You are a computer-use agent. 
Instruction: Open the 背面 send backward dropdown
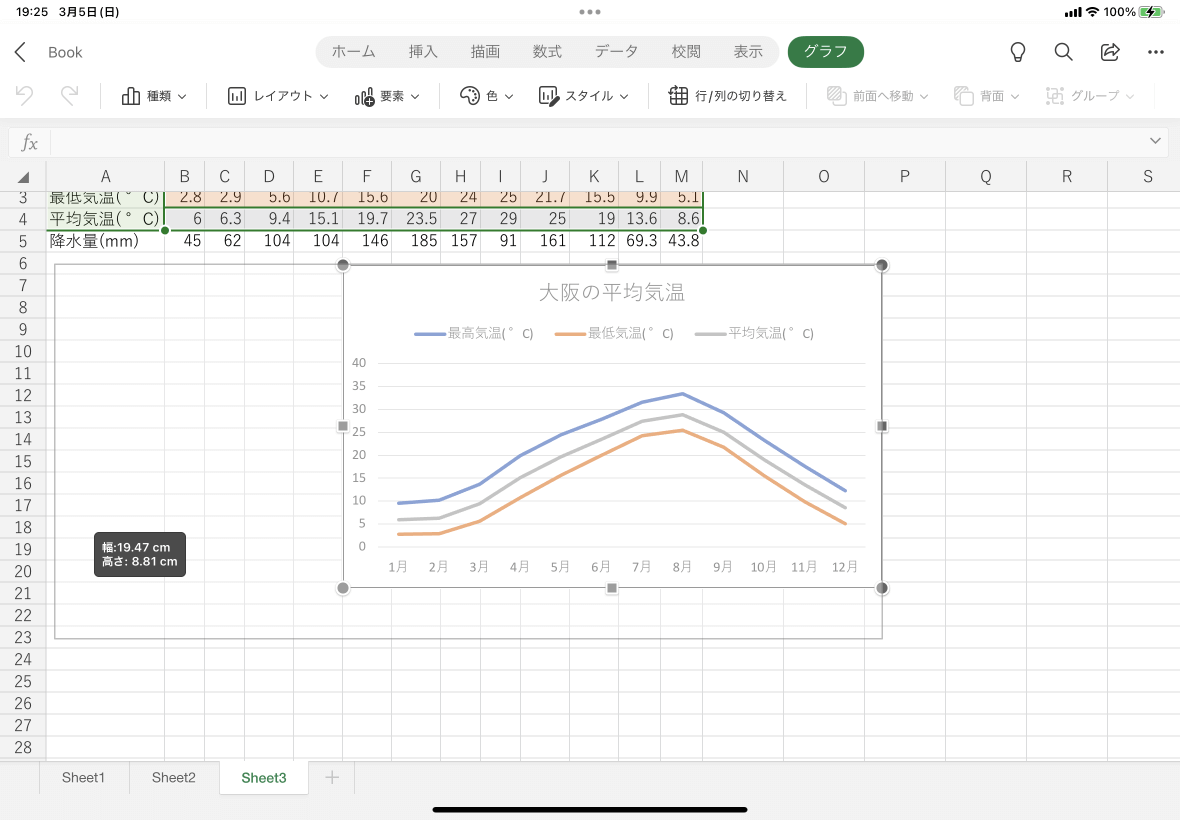click(x=987, y=96)
